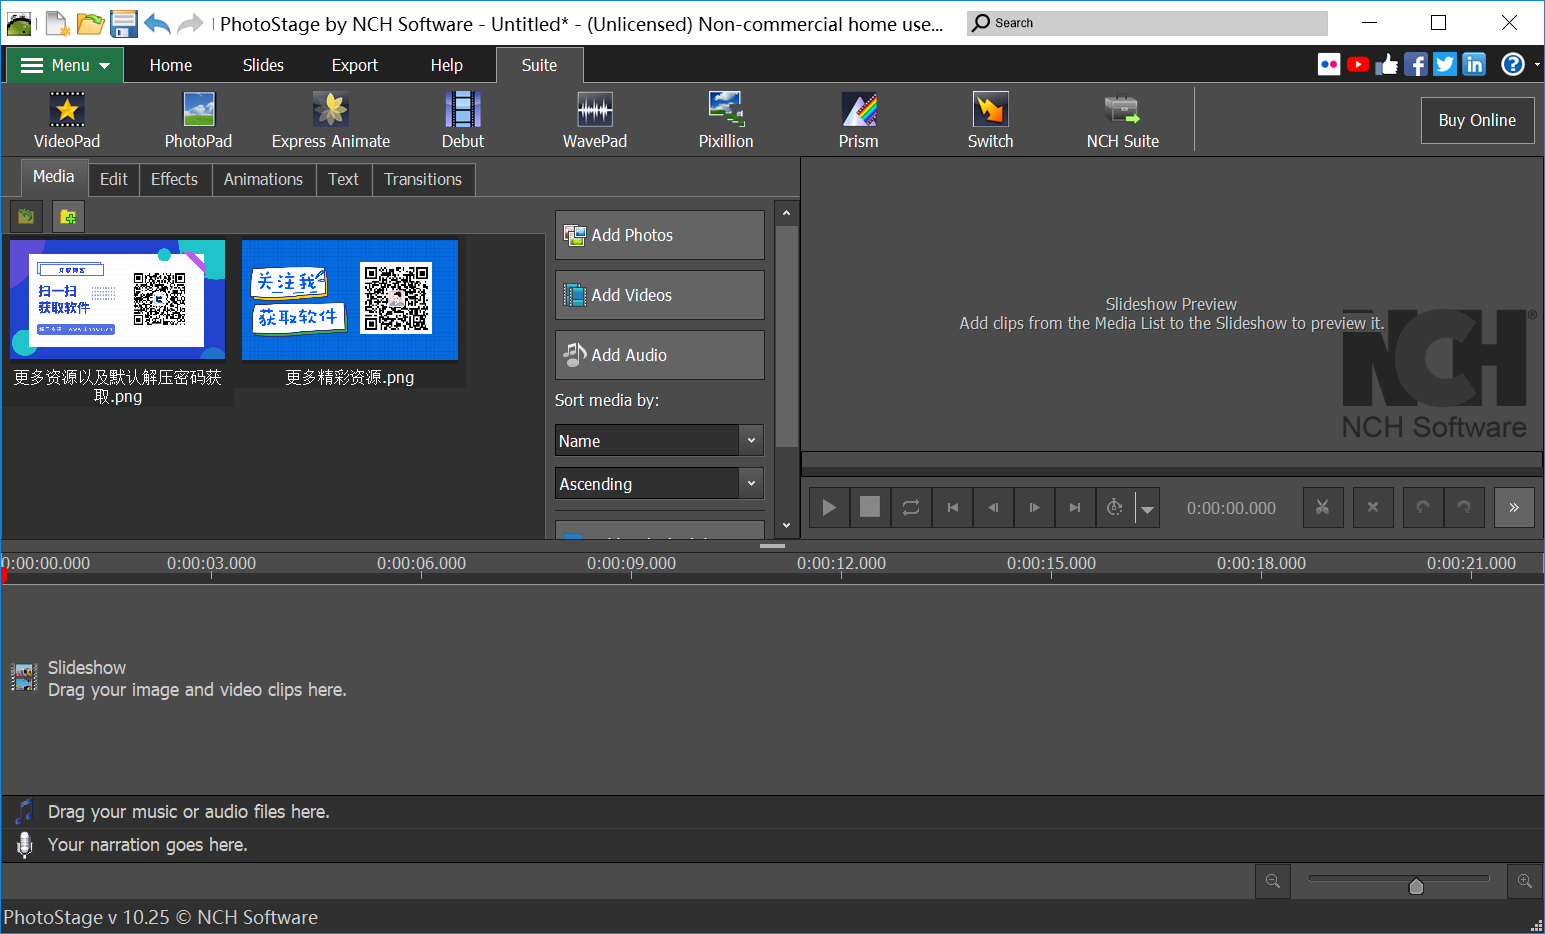Jump to the start of slideshow

coord(952,507)
